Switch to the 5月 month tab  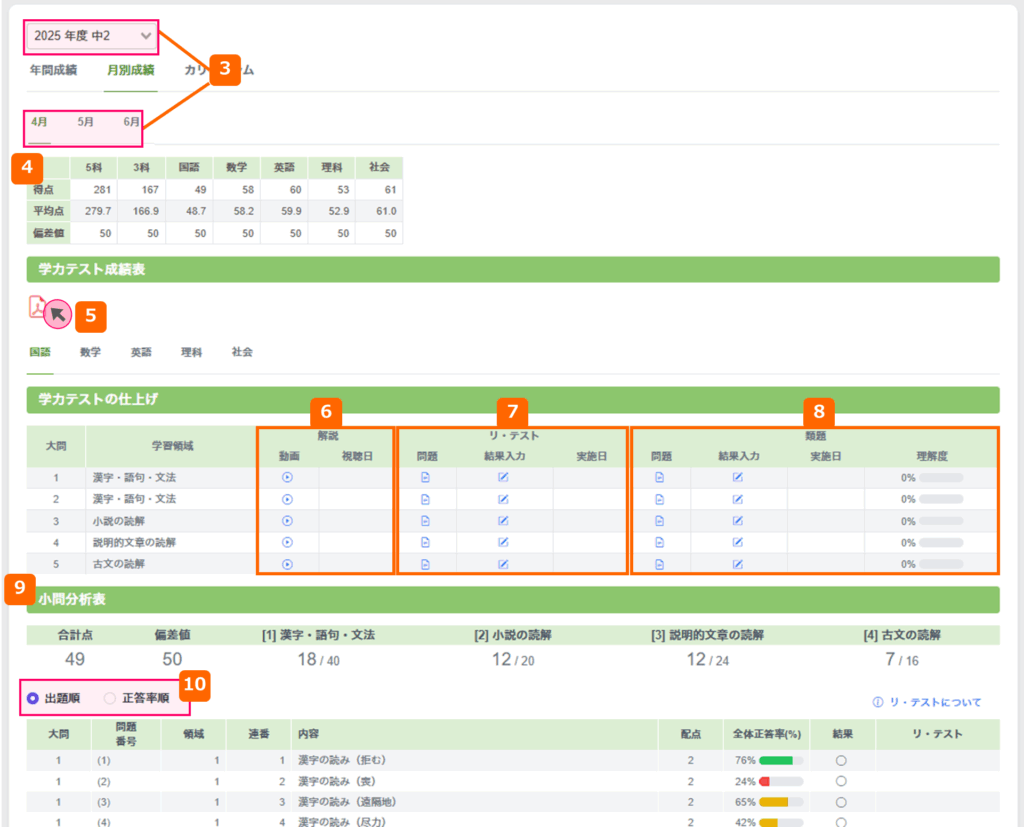point(86,122)
